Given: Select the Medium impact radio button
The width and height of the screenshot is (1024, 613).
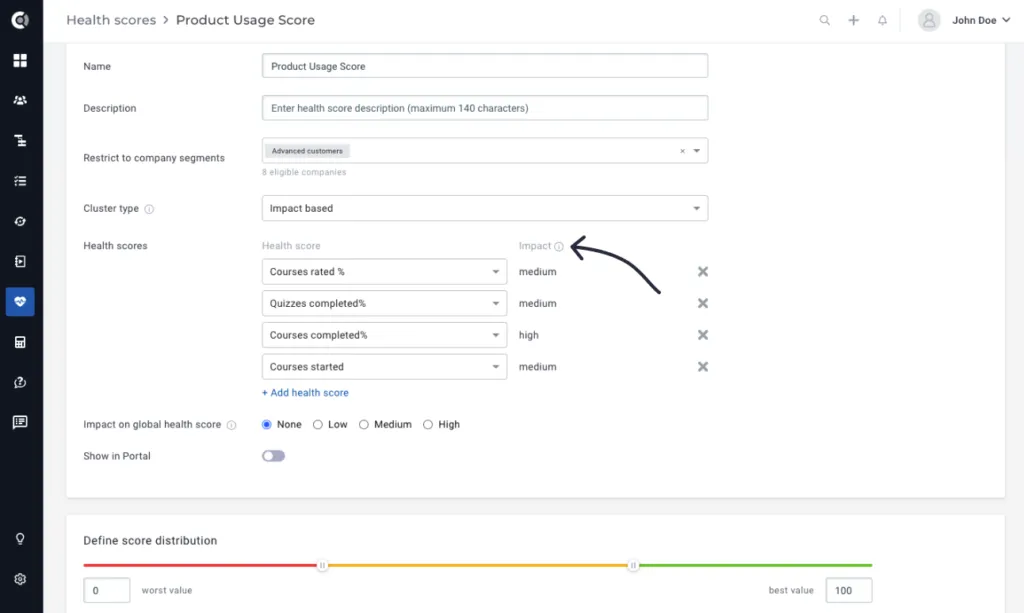Looking at the screenshot, I should 364,424.
